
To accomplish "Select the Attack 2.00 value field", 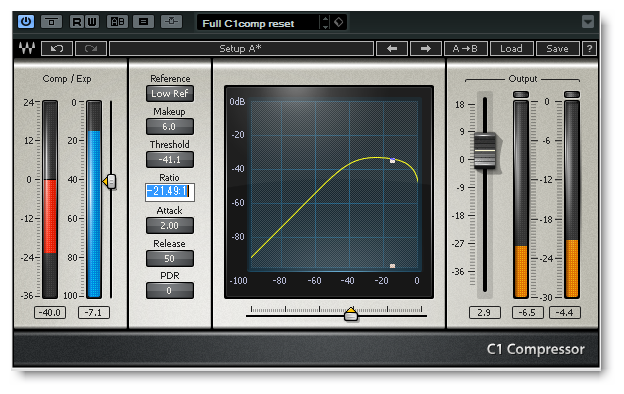I will [x=170, y=226].
